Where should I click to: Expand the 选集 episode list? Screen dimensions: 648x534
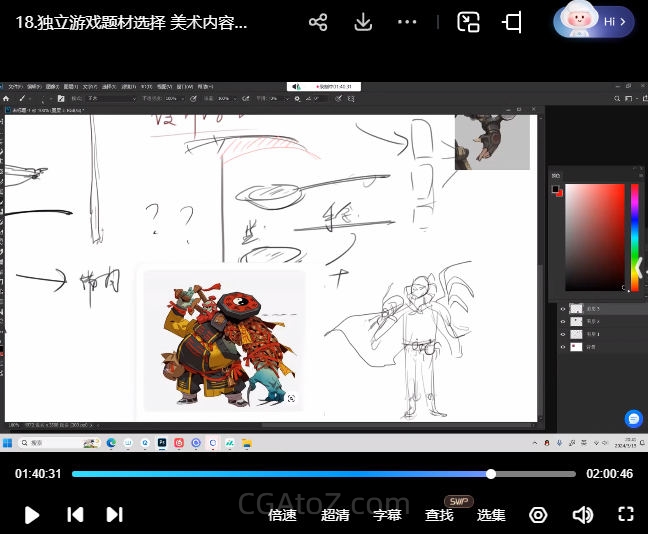(x=491, y=515)
